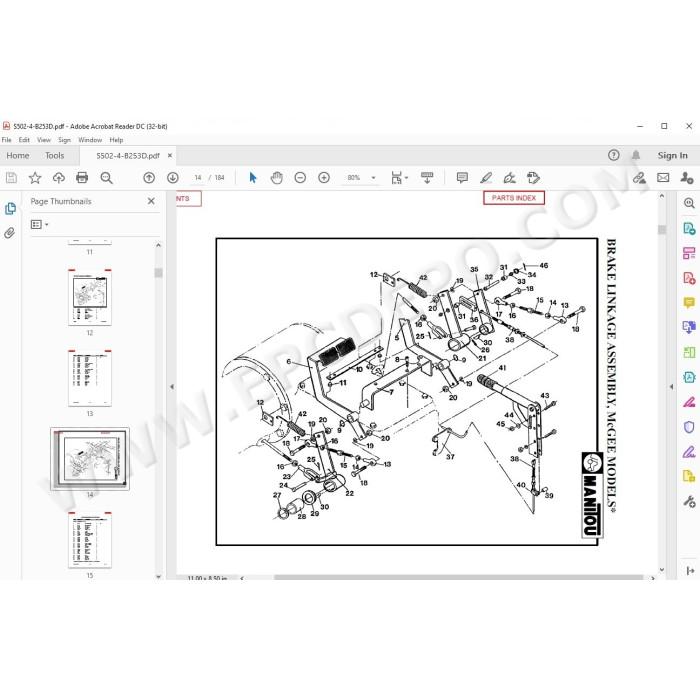Share a link to this file
This screenshot has width=700, height=700.
coord(639,178)
